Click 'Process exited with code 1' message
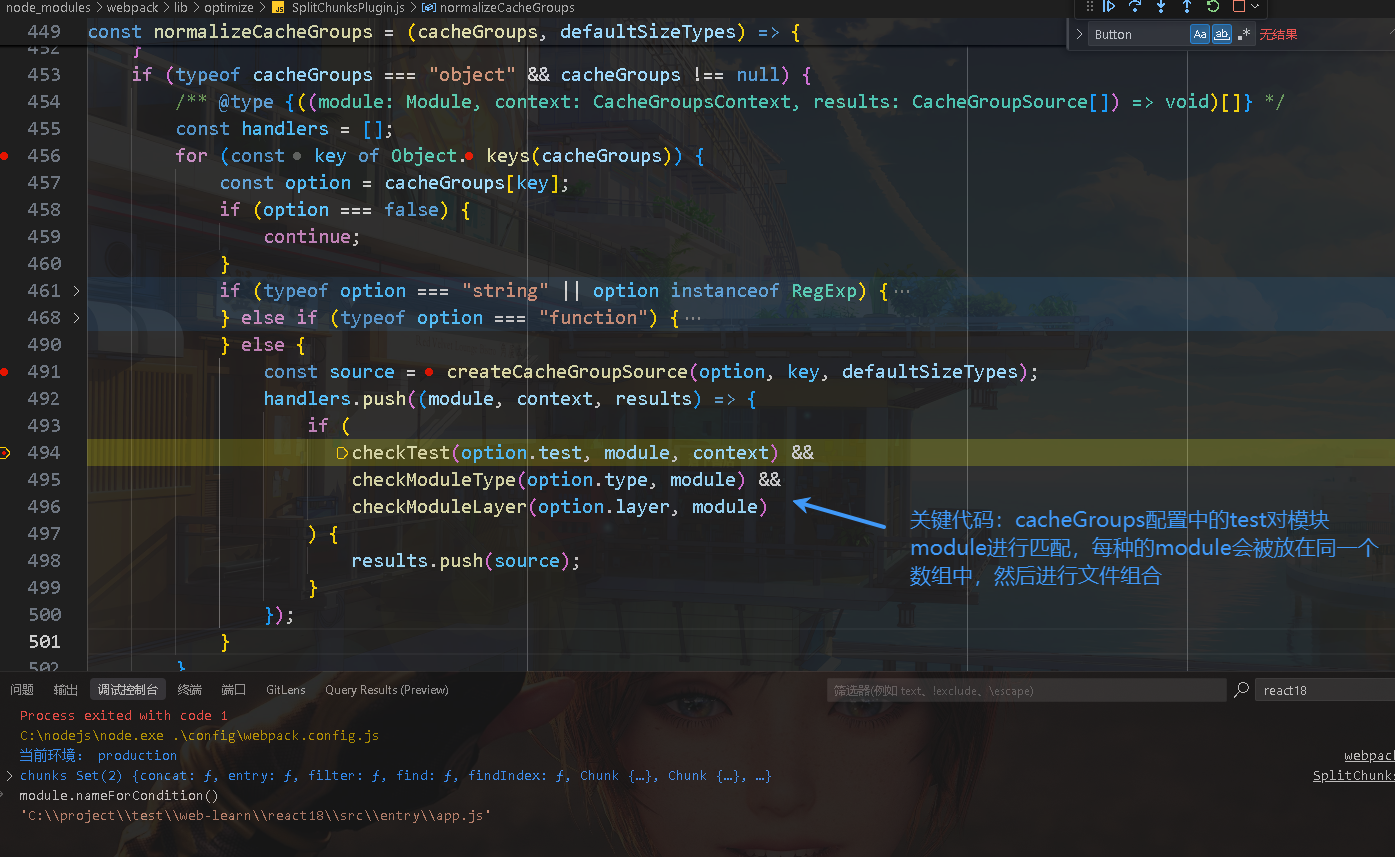Image resolution: width=1395 pixels, height=857 pixels. pos(124,716)
